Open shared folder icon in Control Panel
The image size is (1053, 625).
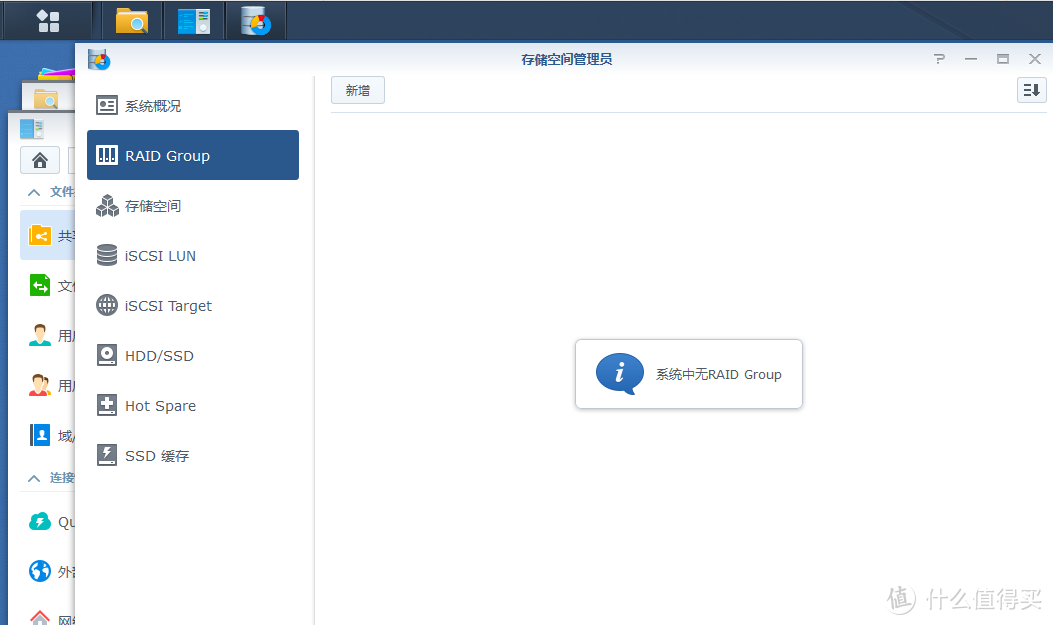pyautogui.click(x=40, y=236)
